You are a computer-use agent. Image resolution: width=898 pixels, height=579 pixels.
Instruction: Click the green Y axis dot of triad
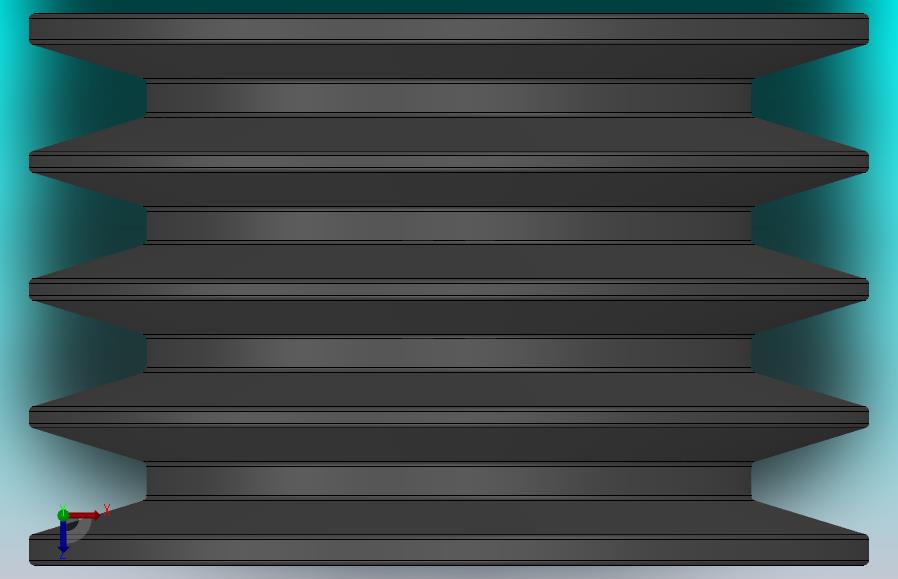(x=63, y=515)
